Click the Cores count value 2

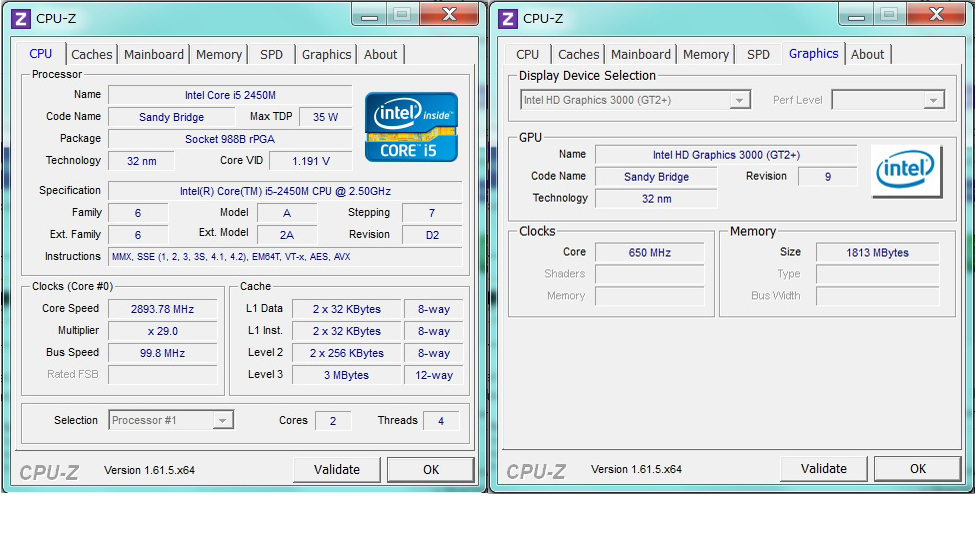pyautogui.click(x=333, y=421)
